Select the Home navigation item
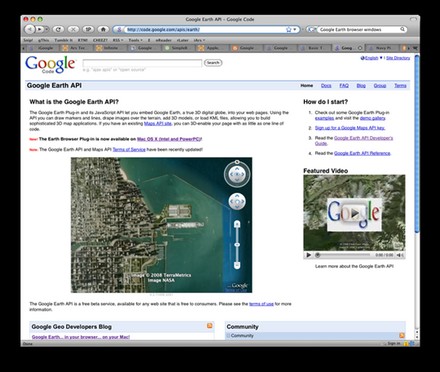This screenshot has width=440, height=372. pyautogui.click(x=307, y=86)
